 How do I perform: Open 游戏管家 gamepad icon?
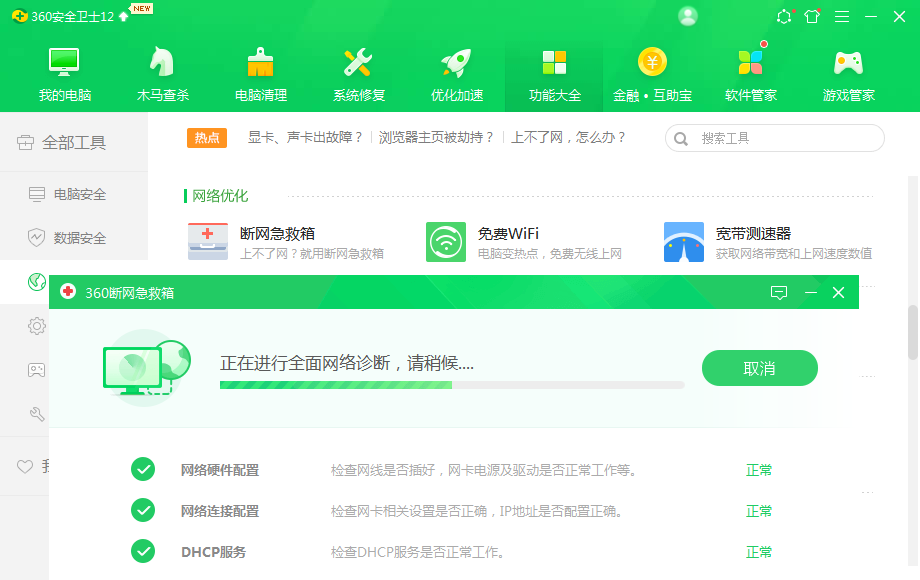(x=848, y=63)
